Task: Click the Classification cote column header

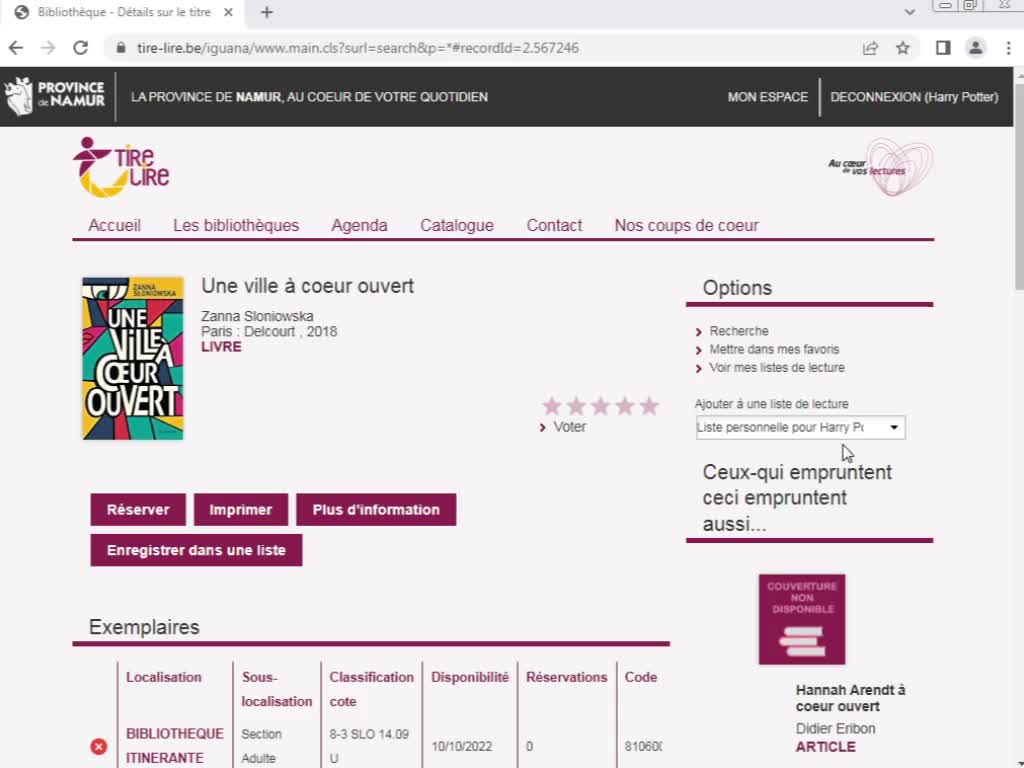Action: pos(371,689)
